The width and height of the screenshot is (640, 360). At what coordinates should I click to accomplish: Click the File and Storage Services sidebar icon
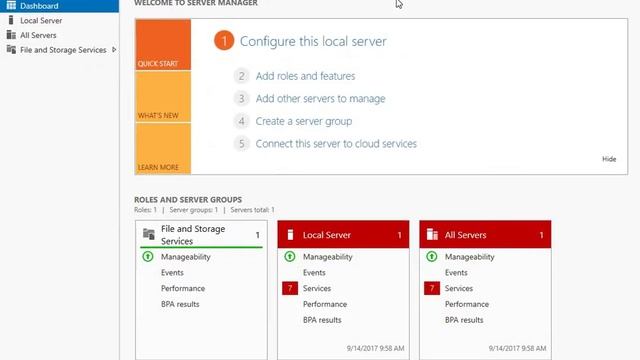(x=11, y=49)
